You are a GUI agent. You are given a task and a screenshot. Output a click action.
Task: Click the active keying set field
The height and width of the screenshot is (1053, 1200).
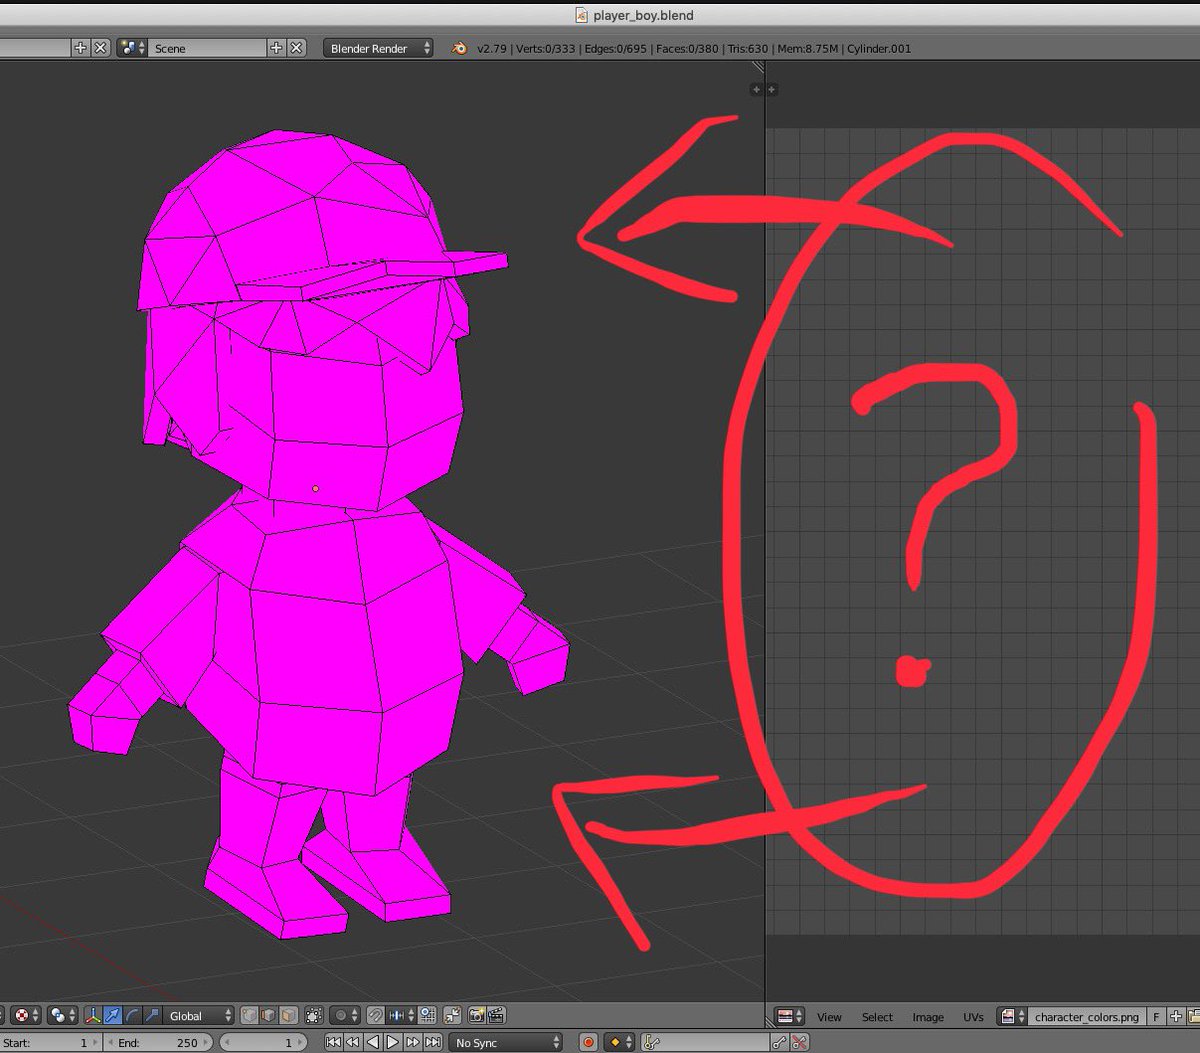pos(704,1042)
